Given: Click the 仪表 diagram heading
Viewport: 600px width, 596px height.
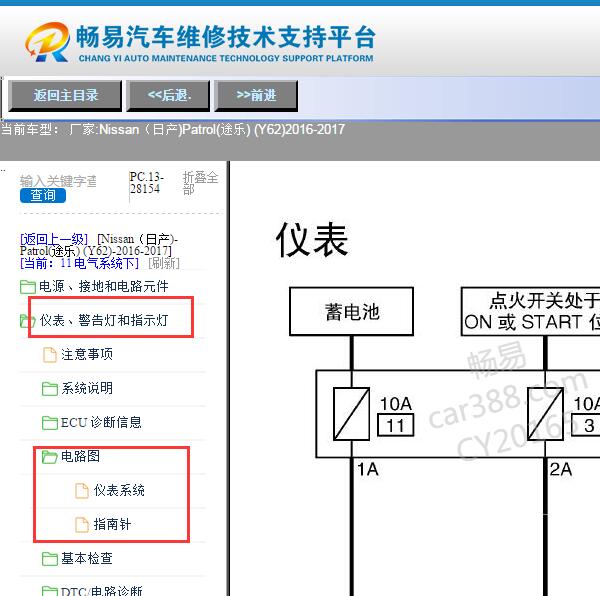Looking at the screenshot, I should coord(312,240).
